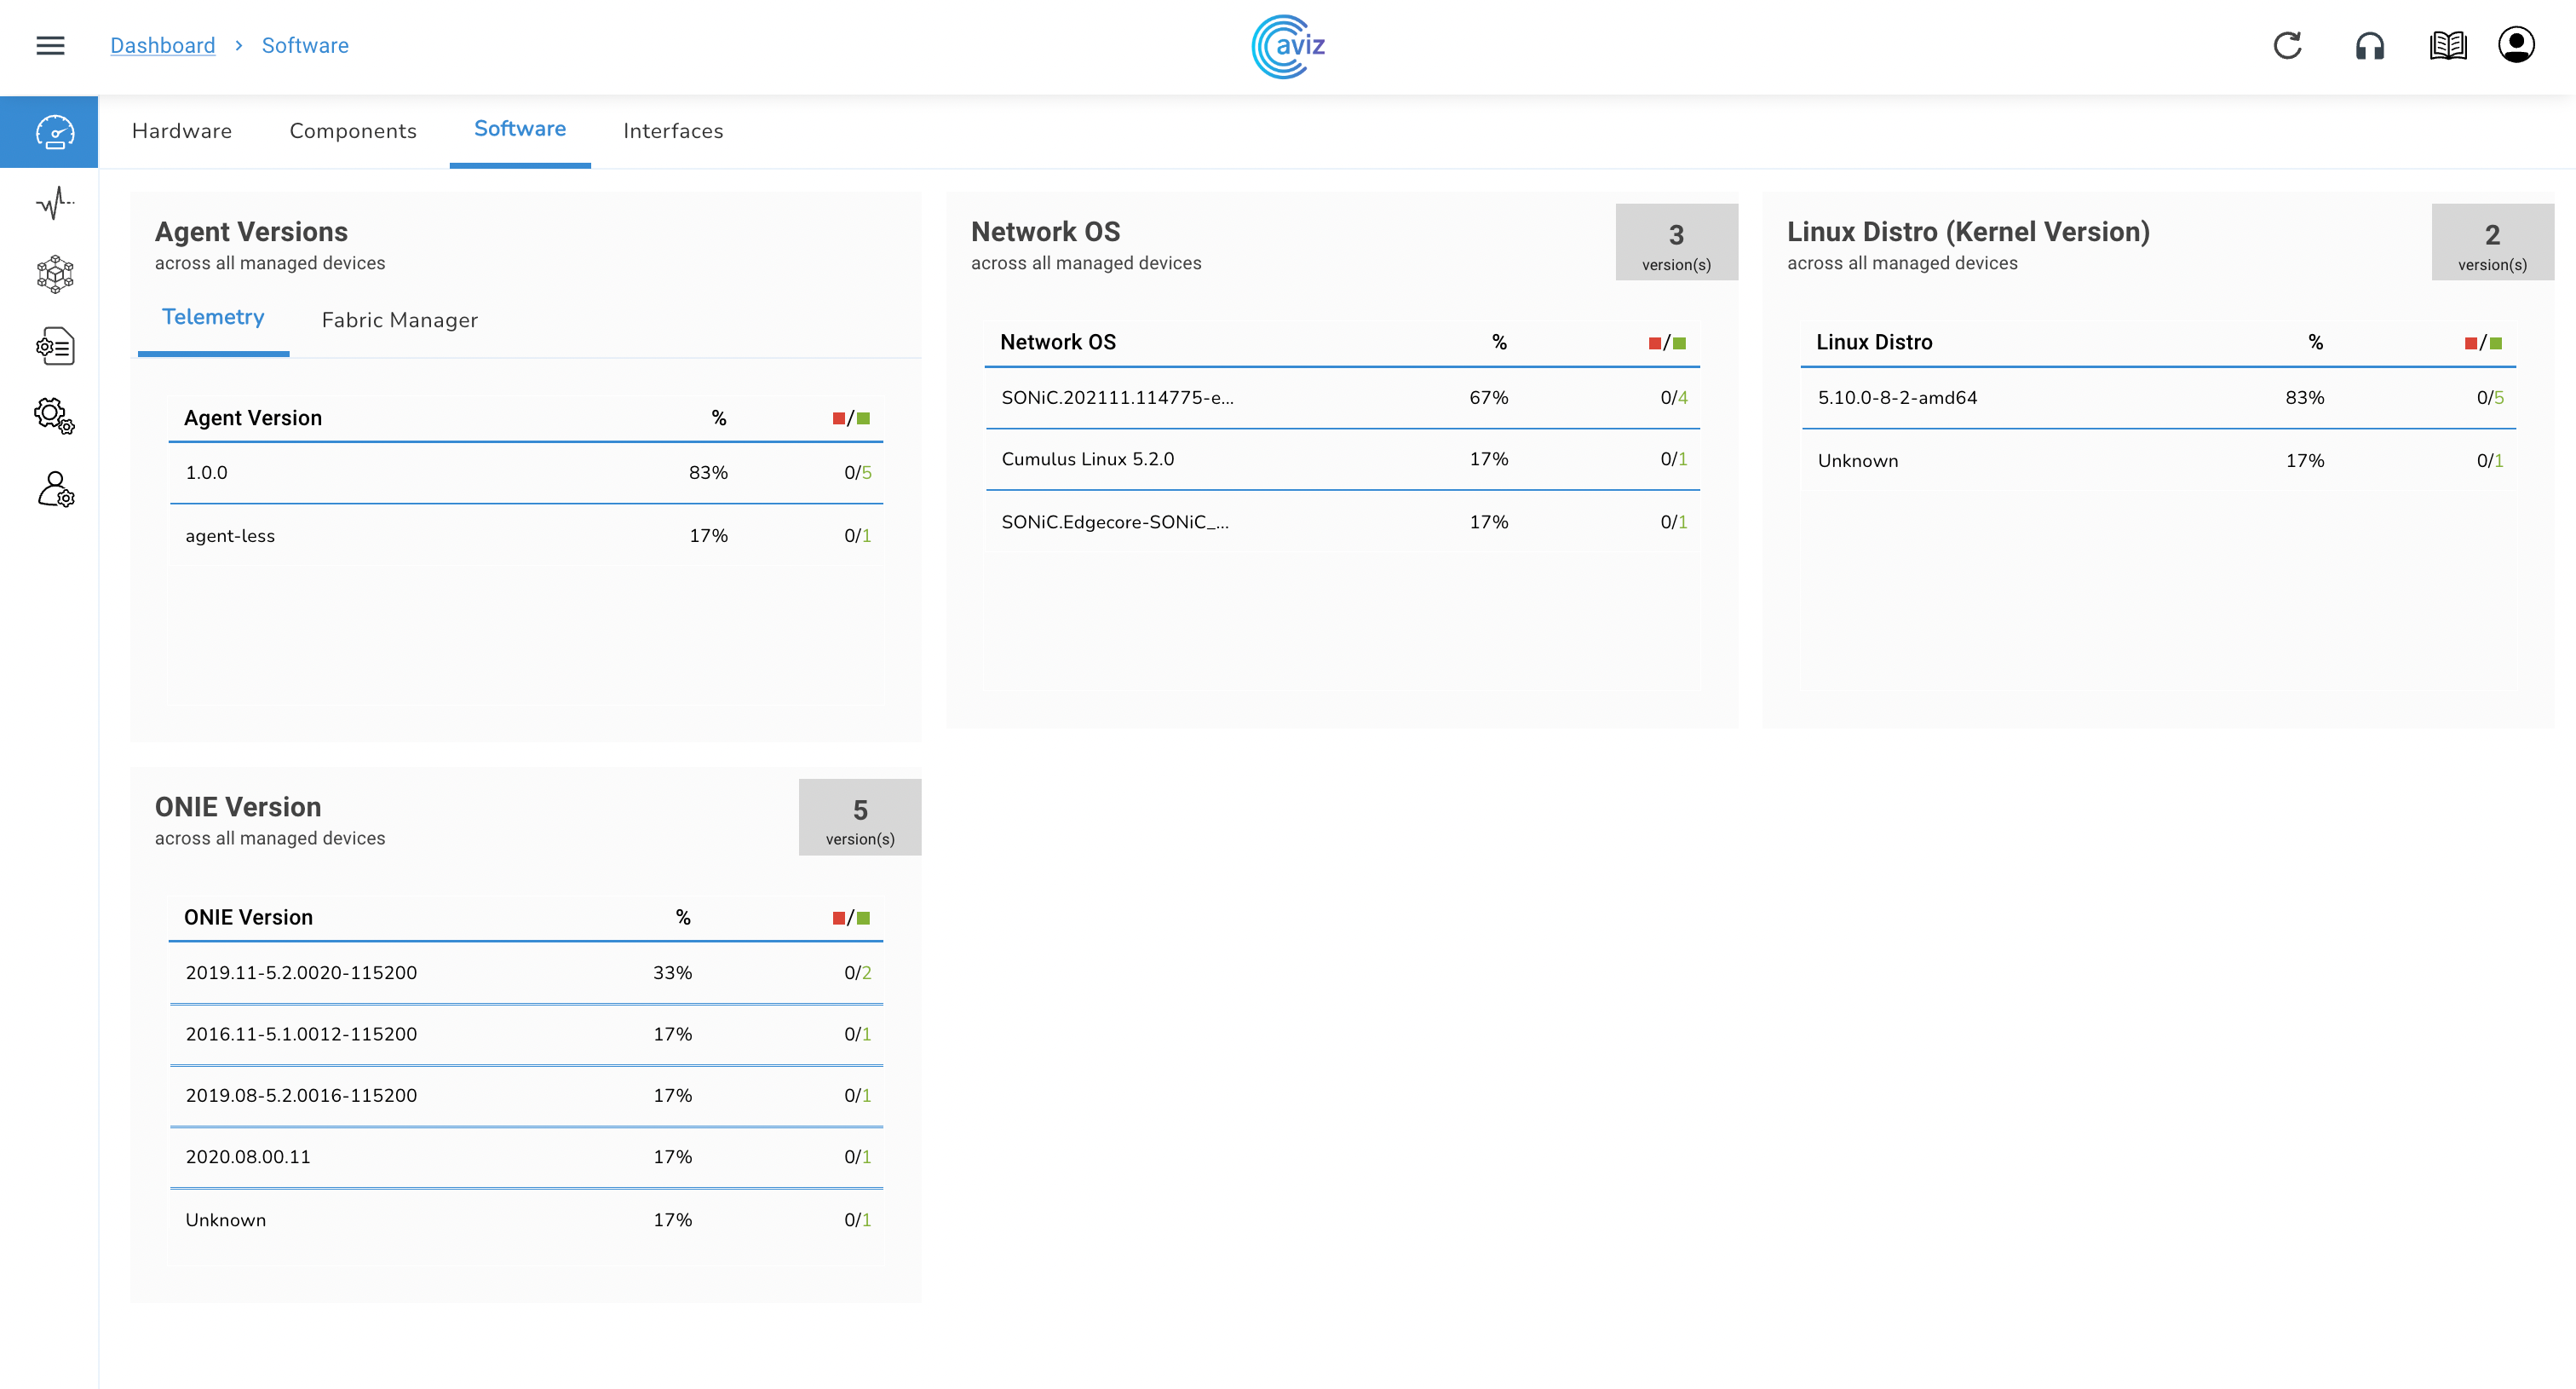Viewport: 2576px width, 1389px height.
Task: Open documentation book icon
Action: coord(2447,45)
